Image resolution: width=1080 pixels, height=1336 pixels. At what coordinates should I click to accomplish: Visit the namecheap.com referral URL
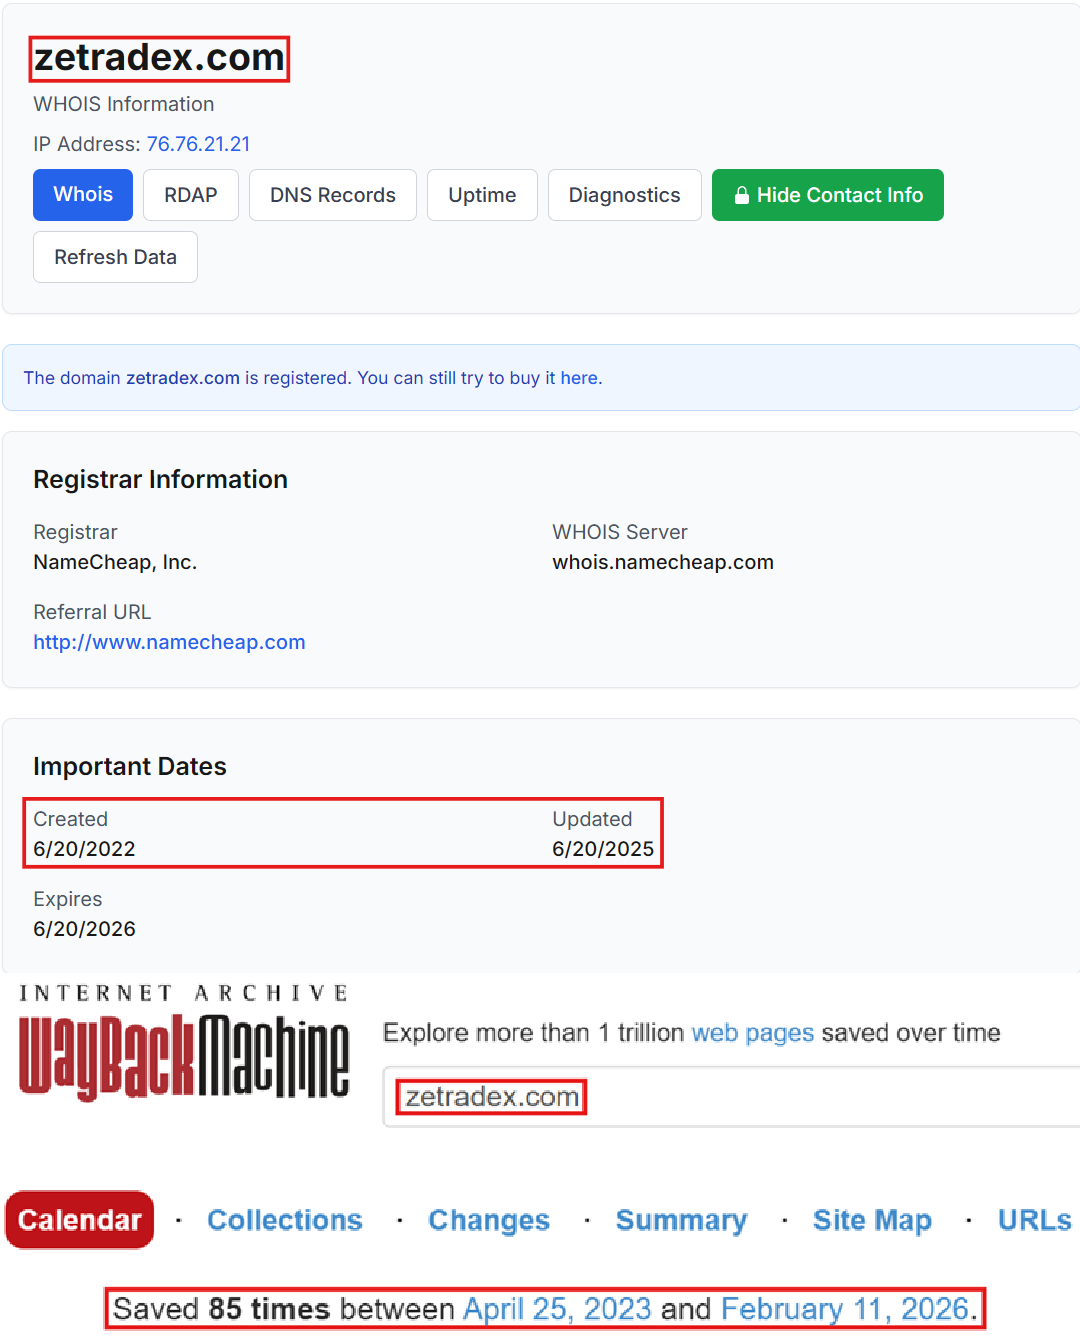(x=169, y=641)
